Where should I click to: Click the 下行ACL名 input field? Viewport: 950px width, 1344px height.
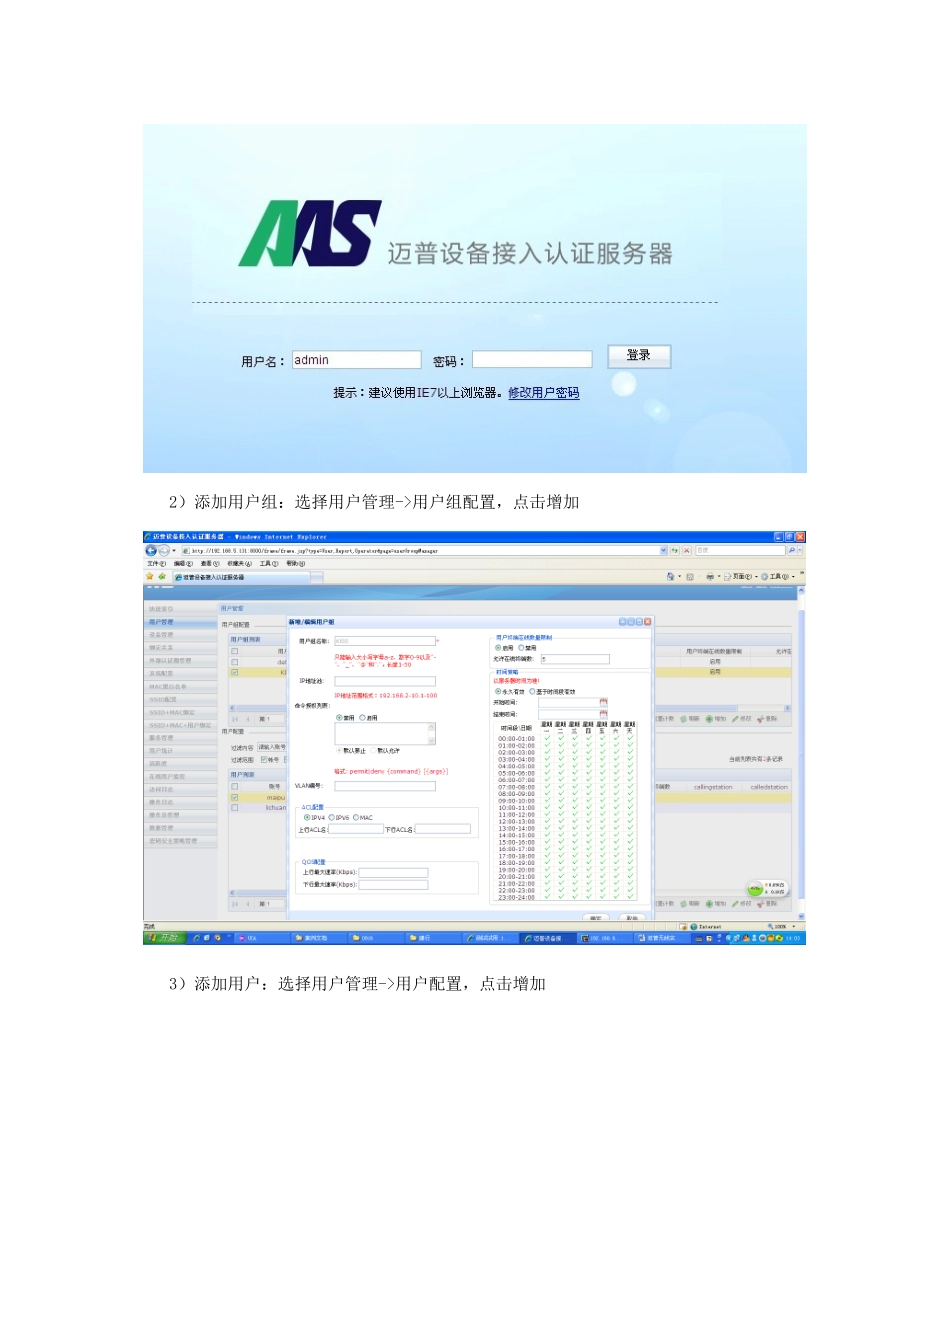click(443, 829)
